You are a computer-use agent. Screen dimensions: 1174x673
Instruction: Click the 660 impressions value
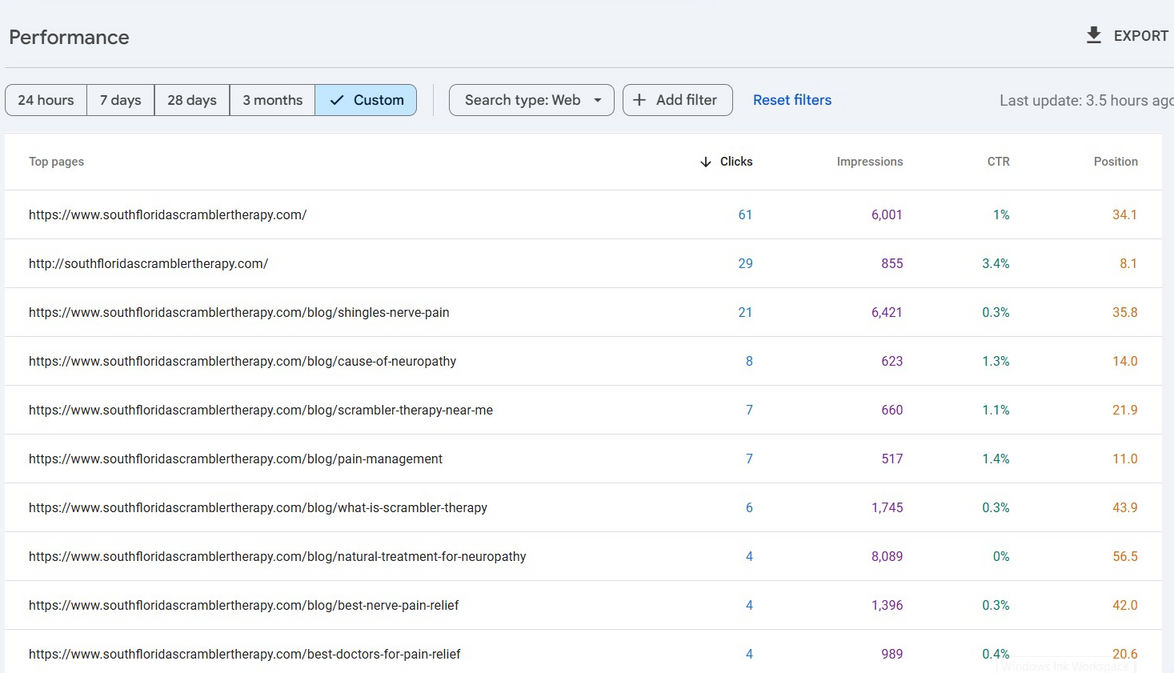892,409
